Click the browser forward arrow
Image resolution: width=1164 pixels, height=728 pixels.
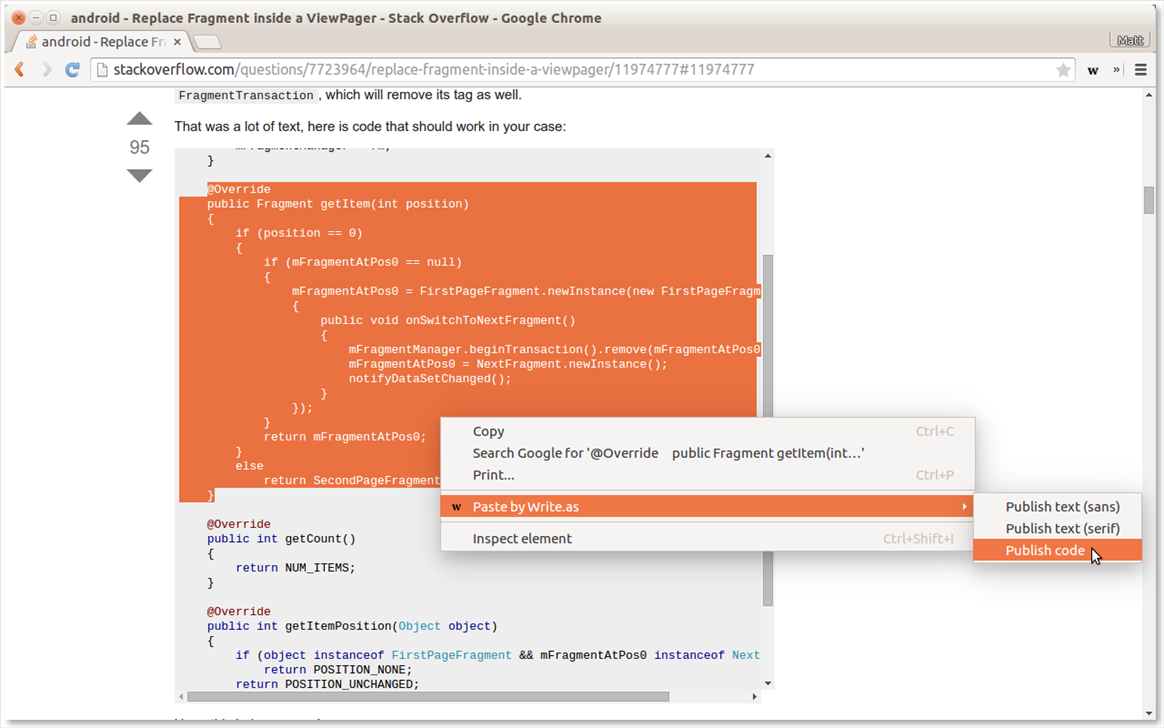[46, 70]
